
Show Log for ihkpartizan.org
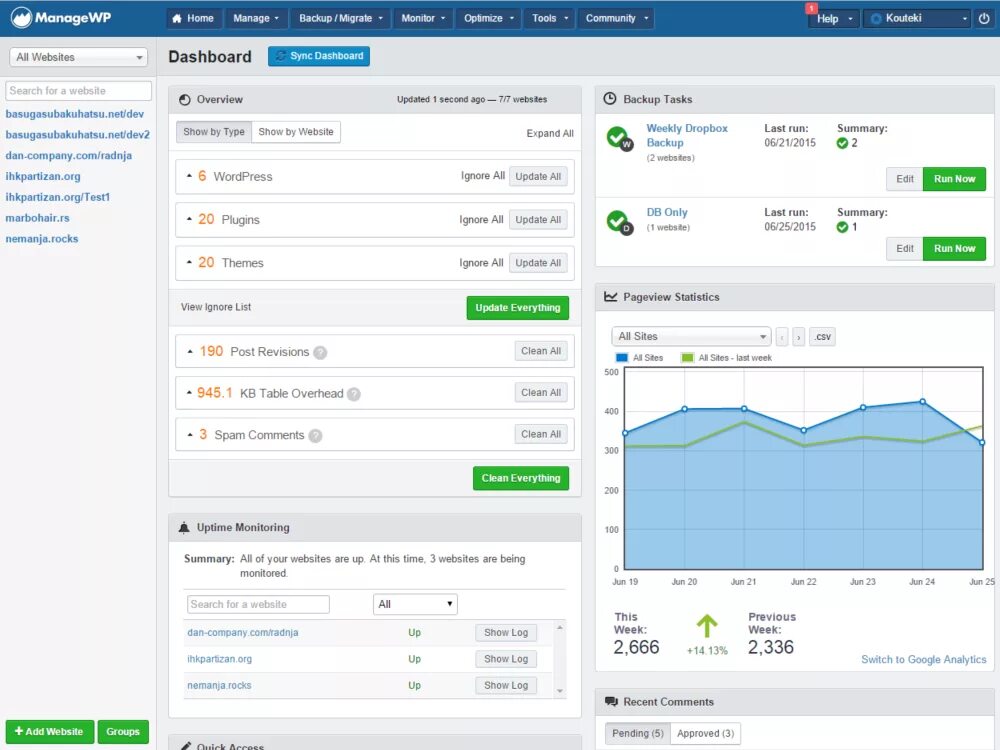point(506,659)
